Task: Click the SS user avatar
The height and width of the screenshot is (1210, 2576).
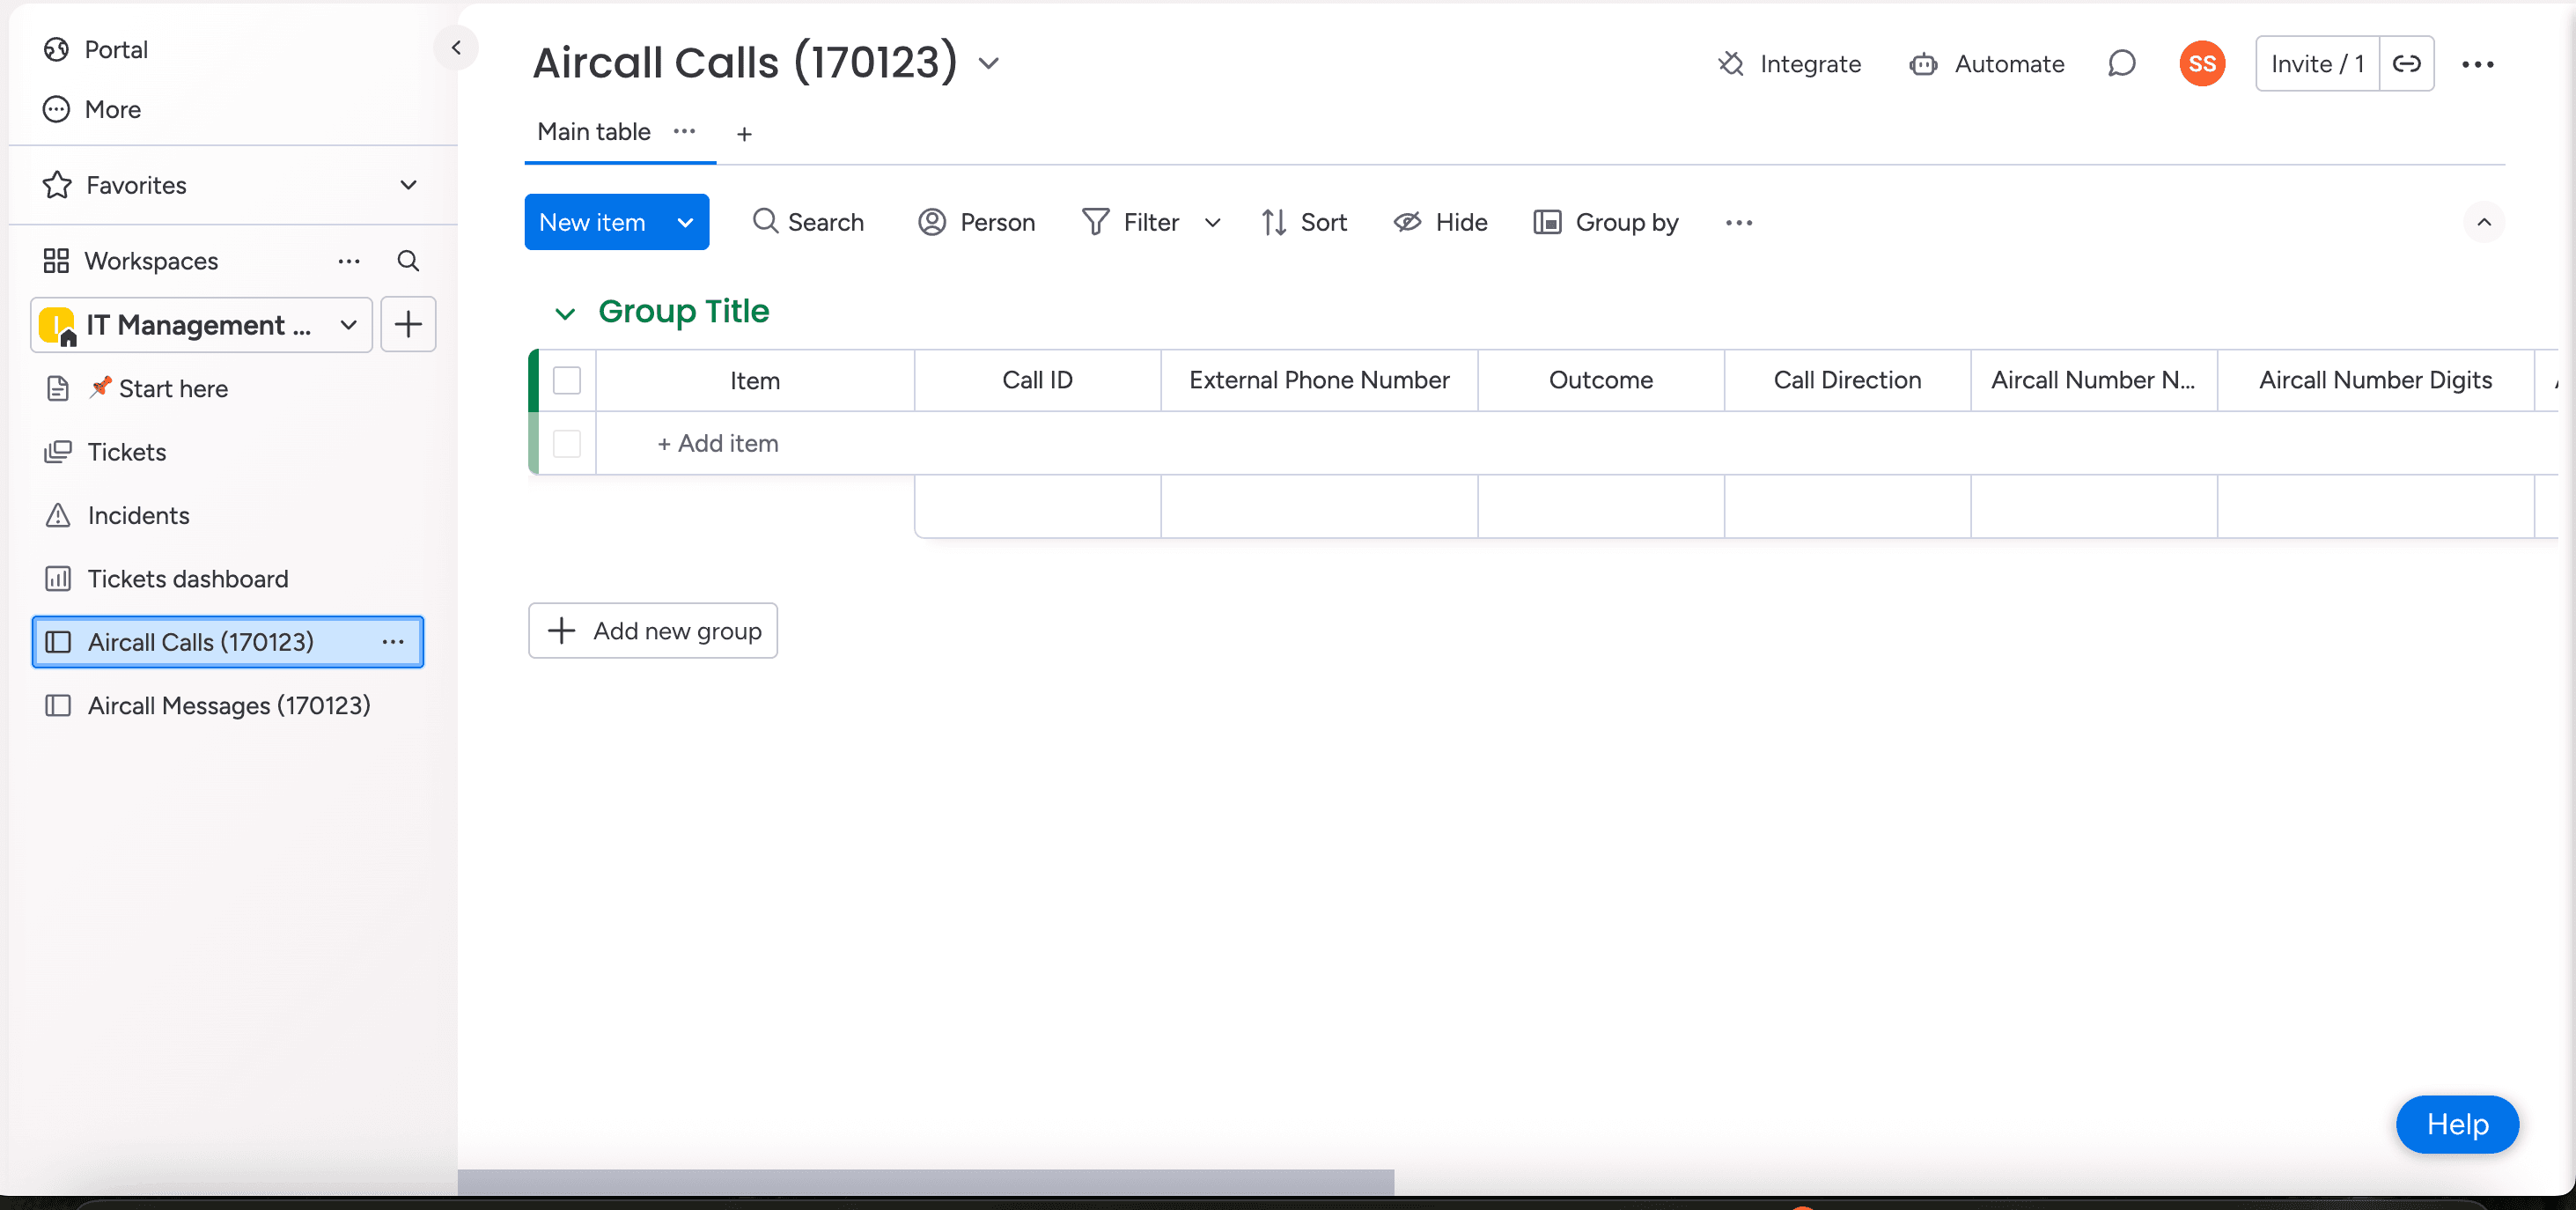Action: (2201, 64)
